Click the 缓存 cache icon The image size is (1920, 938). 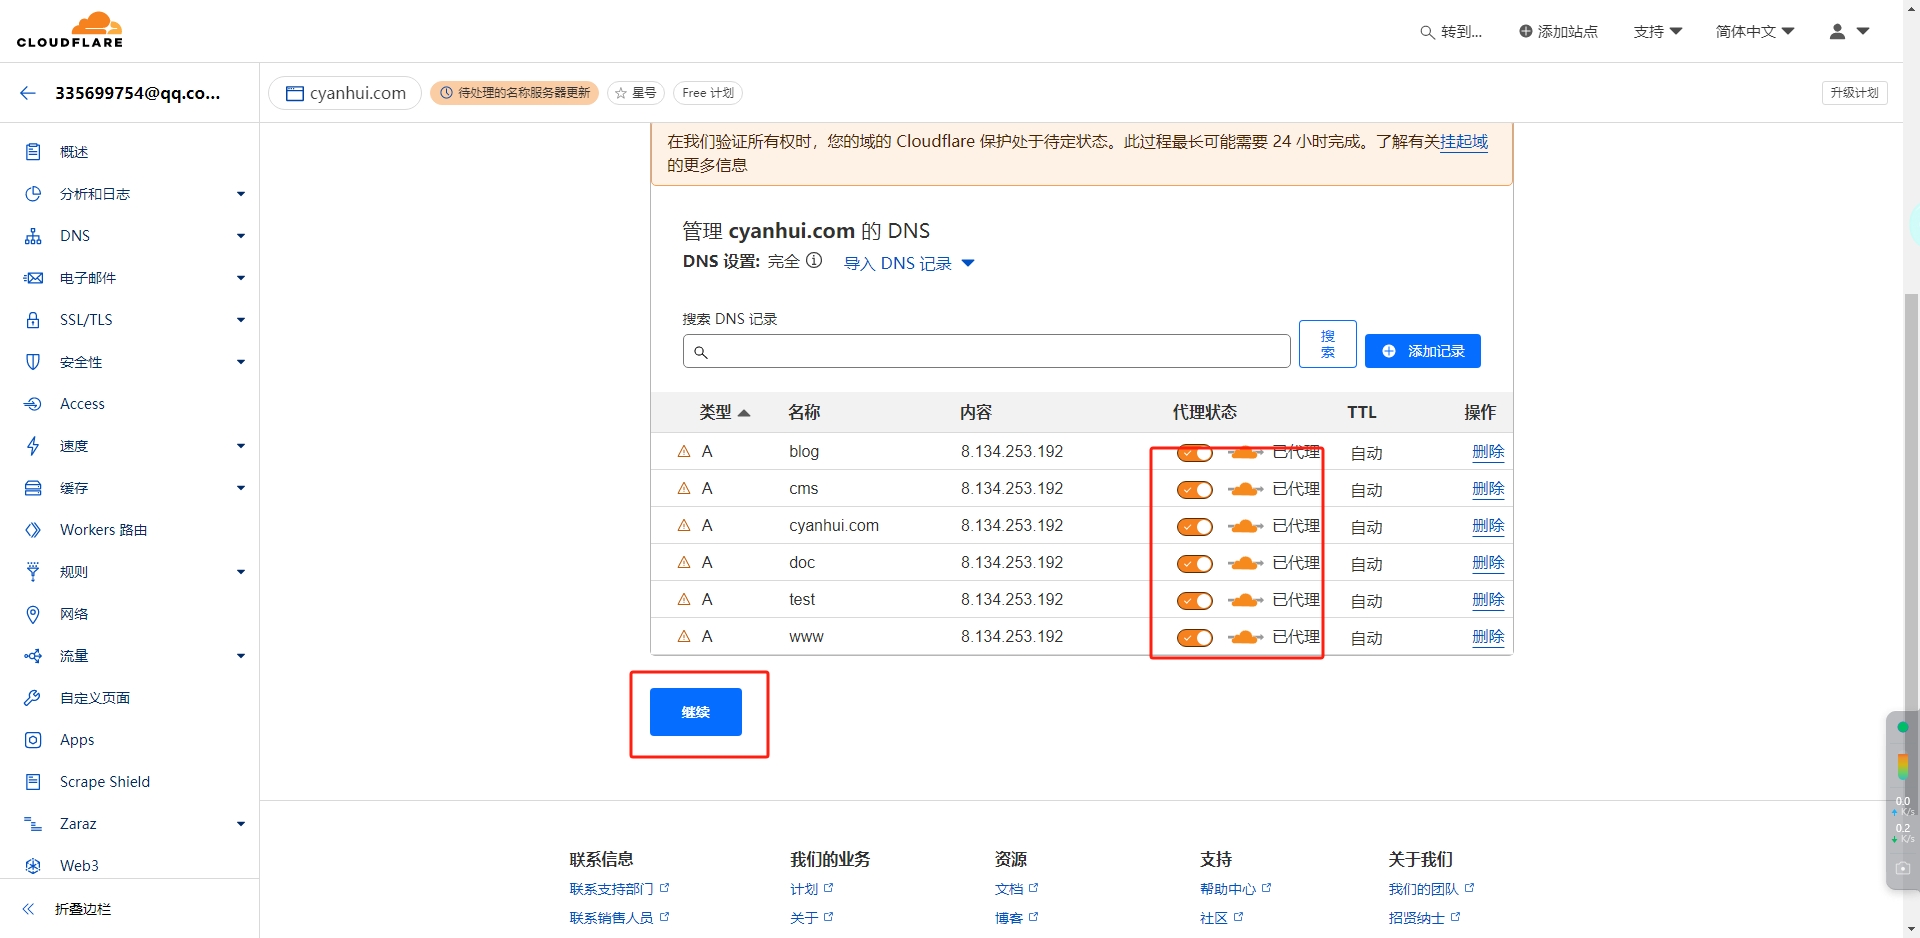click(x=33, y=488)
